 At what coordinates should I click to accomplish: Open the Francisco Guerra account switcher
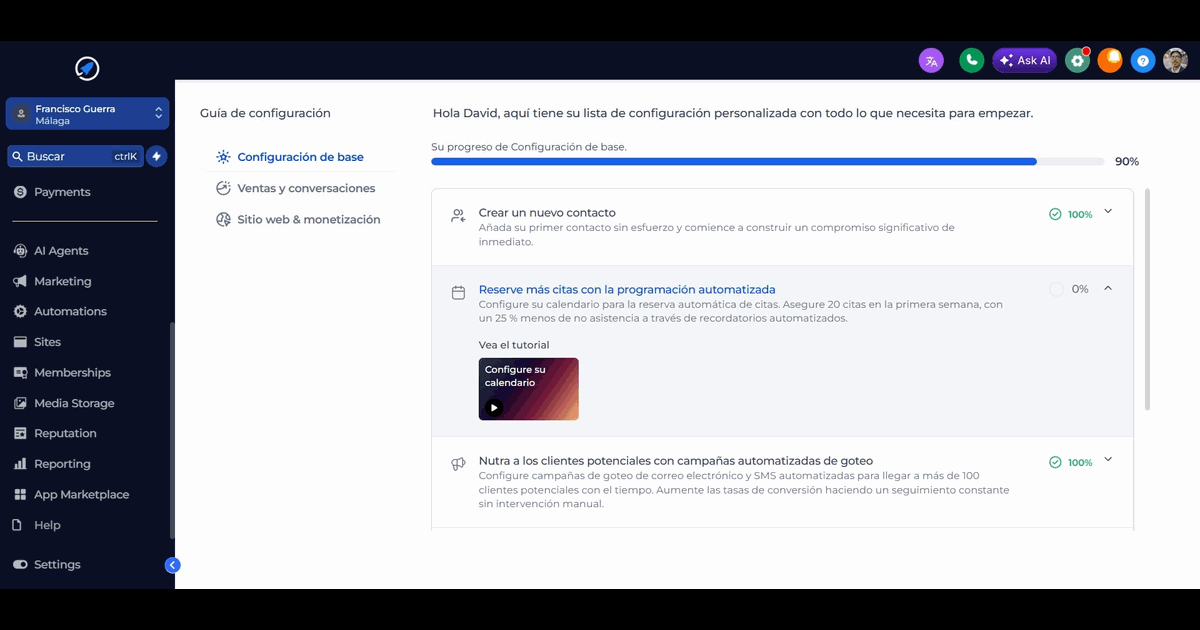click(x=87, y=114)
